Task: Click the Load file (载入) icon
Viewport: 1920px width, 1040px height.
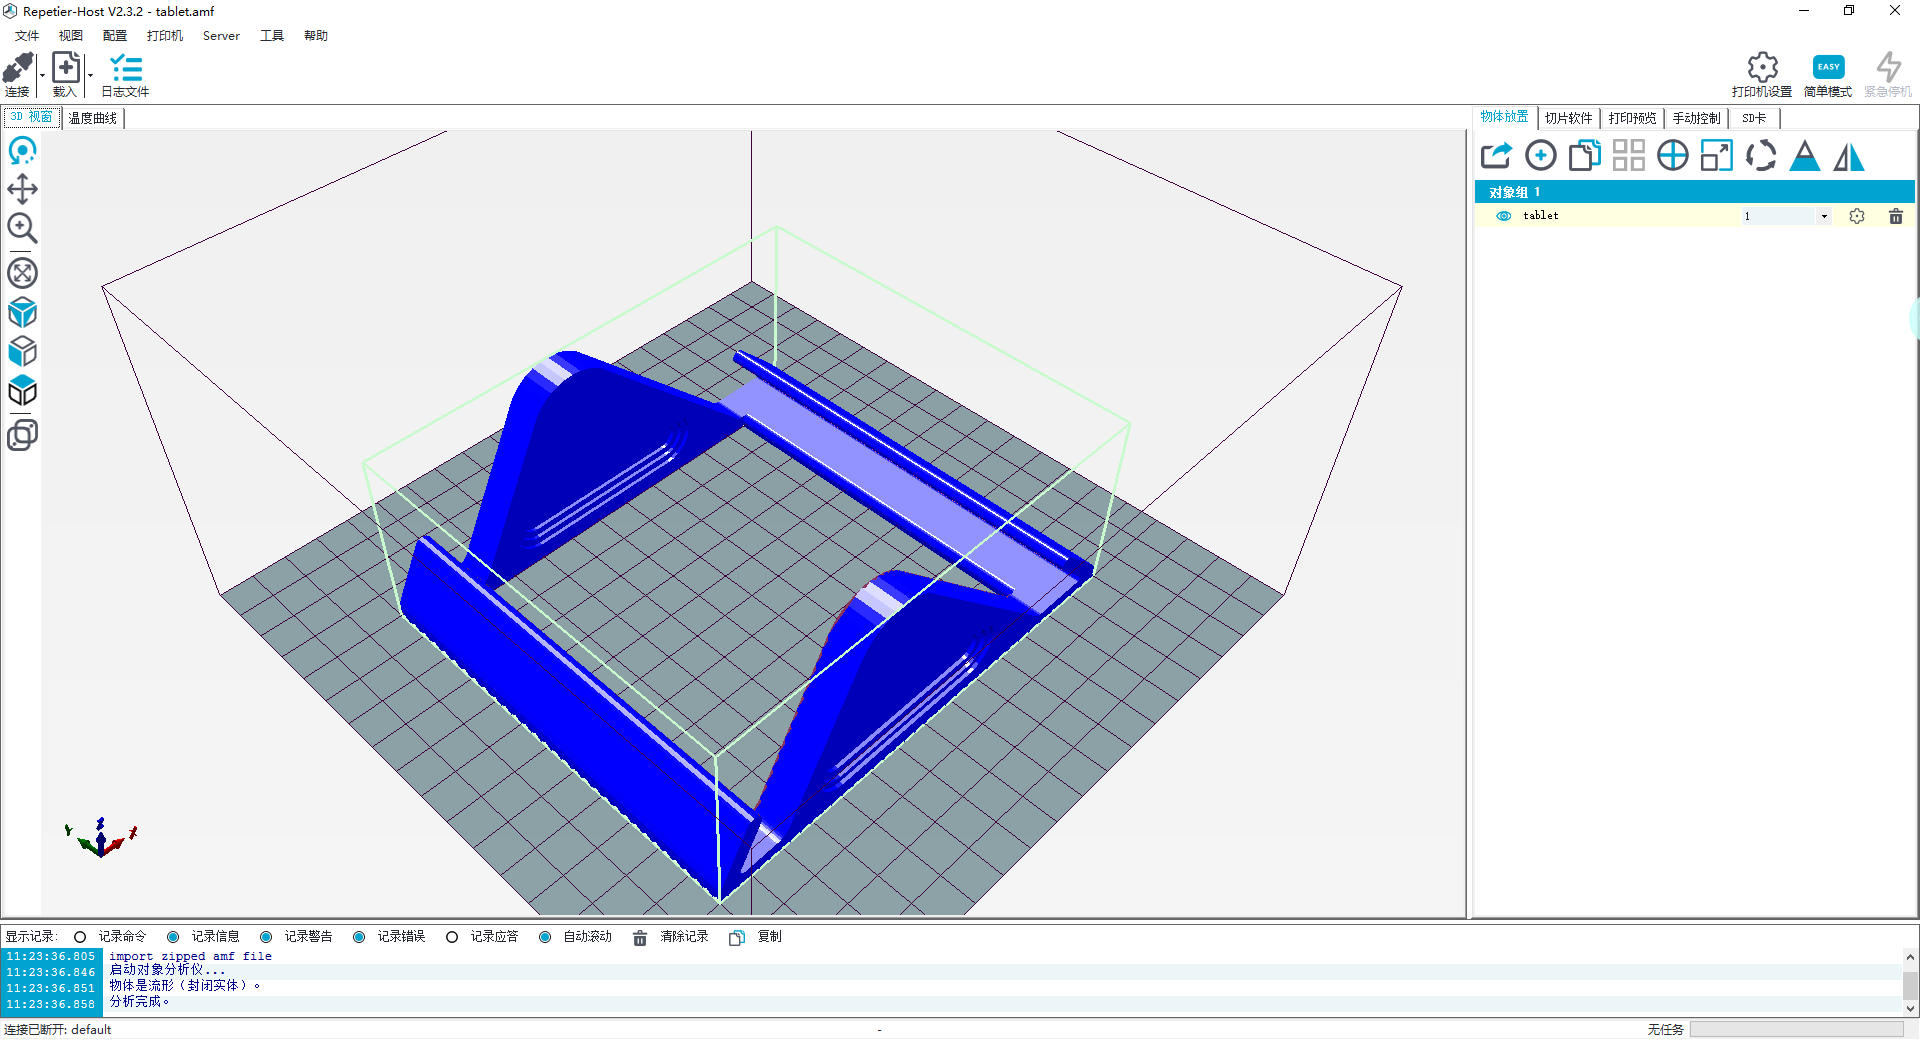Action: click(x=66, y=68)
